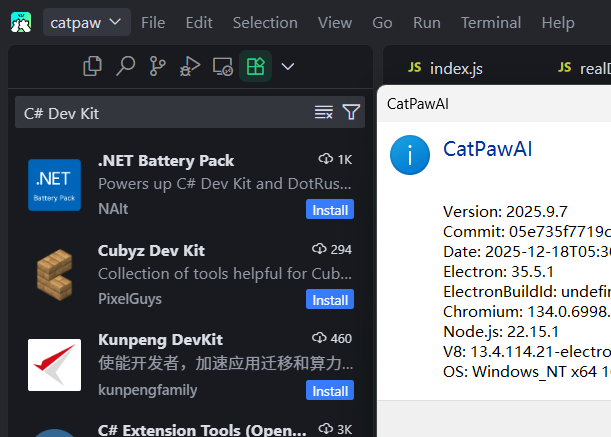Open the Terminal menu
Screen dimensions: 611x437
coord(490,22)
